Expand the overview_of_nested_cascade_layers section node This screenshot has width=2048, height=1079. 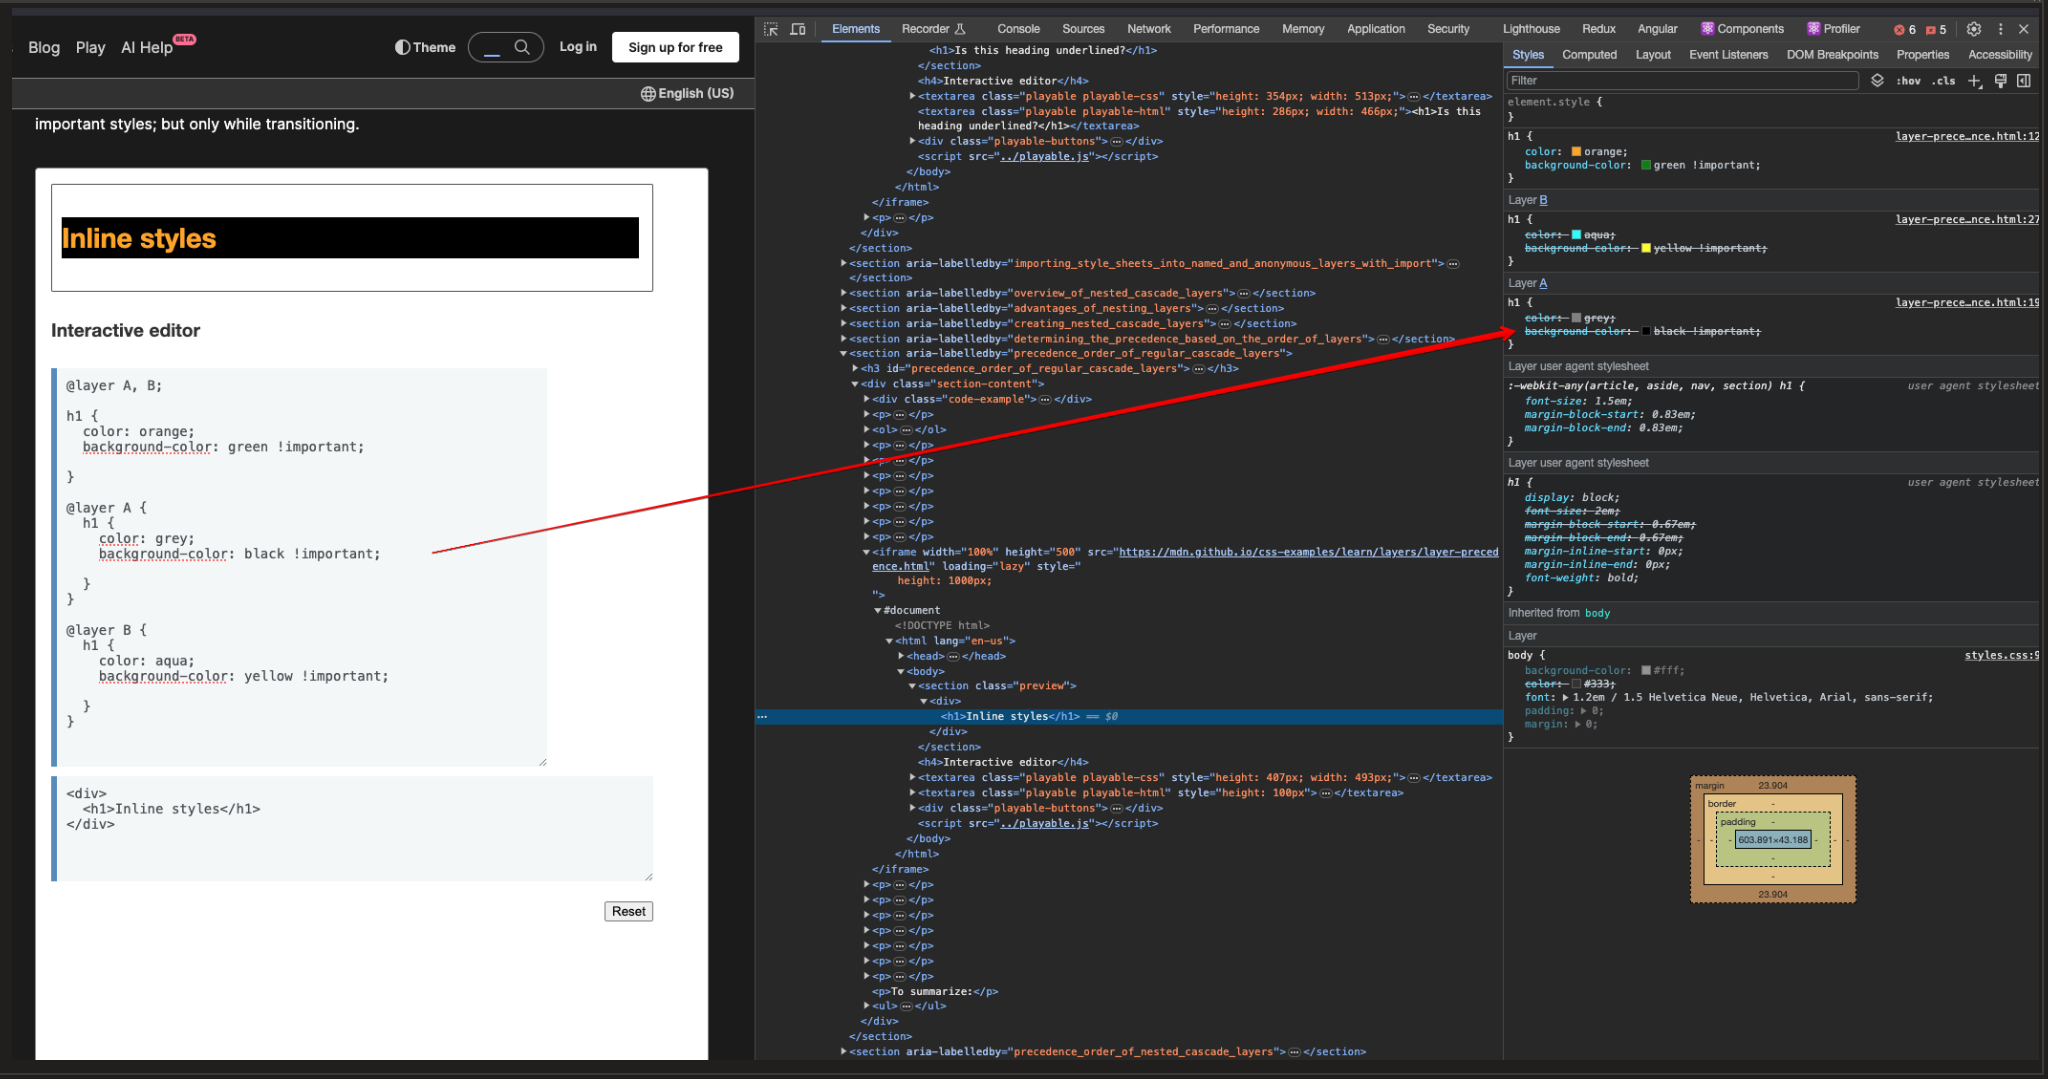click(844, 294)
